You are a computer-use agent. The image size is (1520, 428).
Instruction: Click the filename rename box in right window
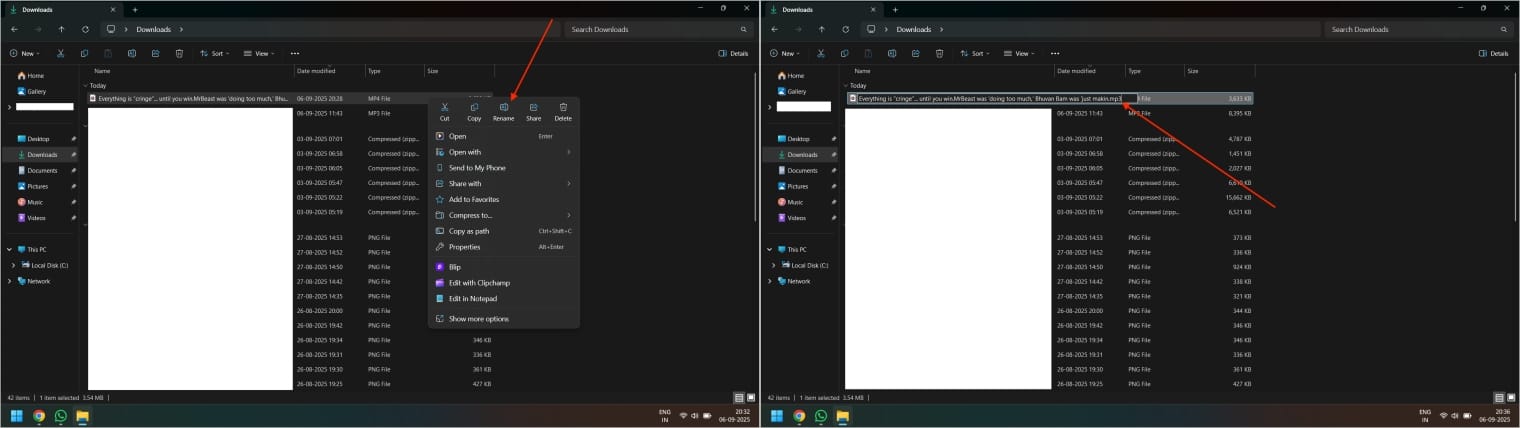tap(997, 99)
